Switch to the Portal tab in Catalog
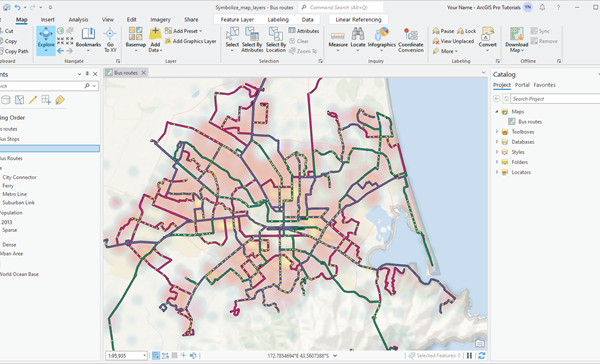Viewport: 600px width, 364px height. coord(522,85)
